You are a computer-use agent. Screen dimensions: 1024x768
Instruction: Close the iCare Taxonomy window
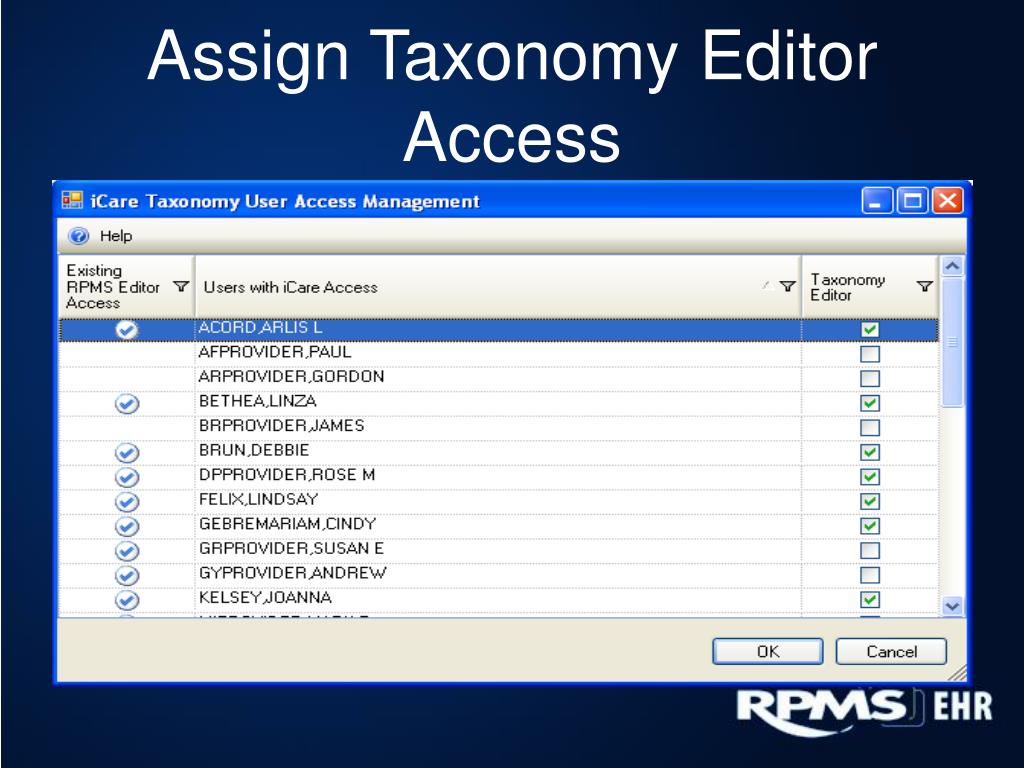[x=947, y=200]
